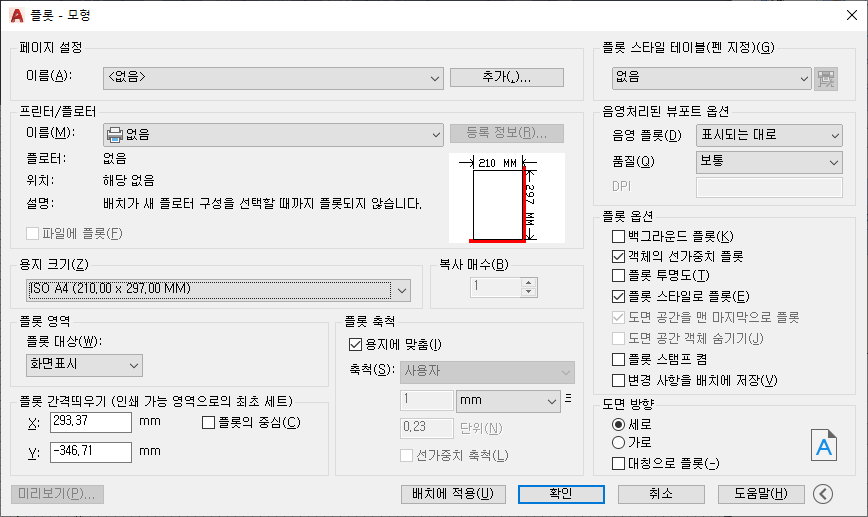Click the scale lineweight equals icon
868x517 pixels.
tap(568, 398)
